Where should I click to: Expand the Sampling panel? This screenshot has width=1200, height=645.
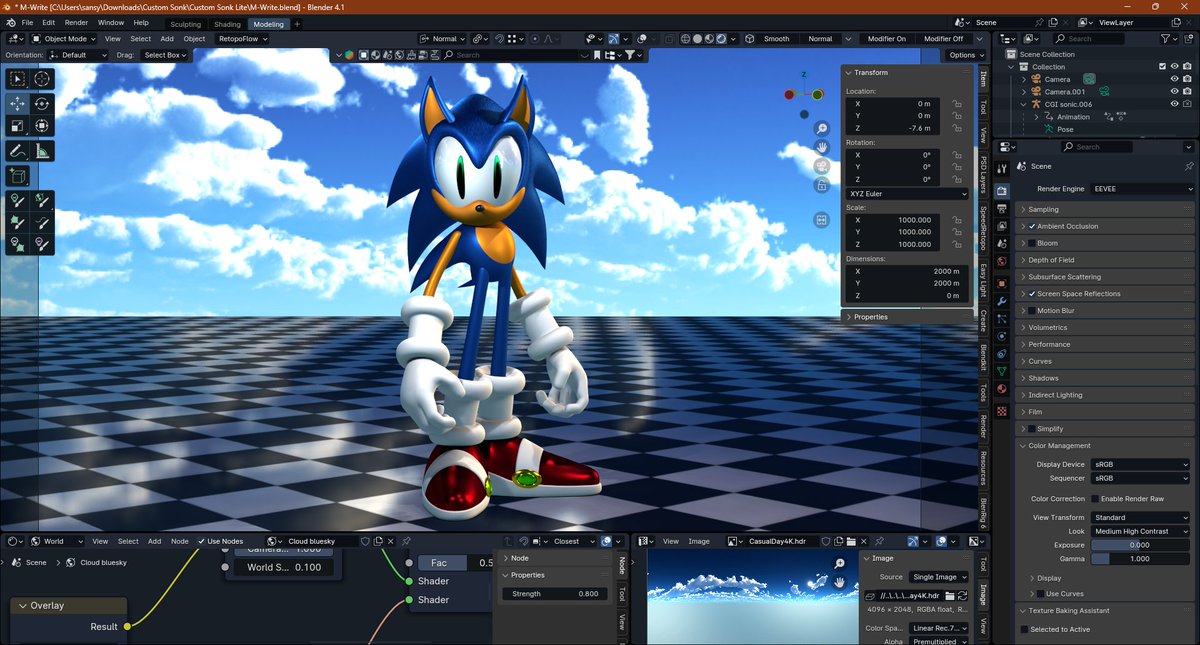(1105, 210)
